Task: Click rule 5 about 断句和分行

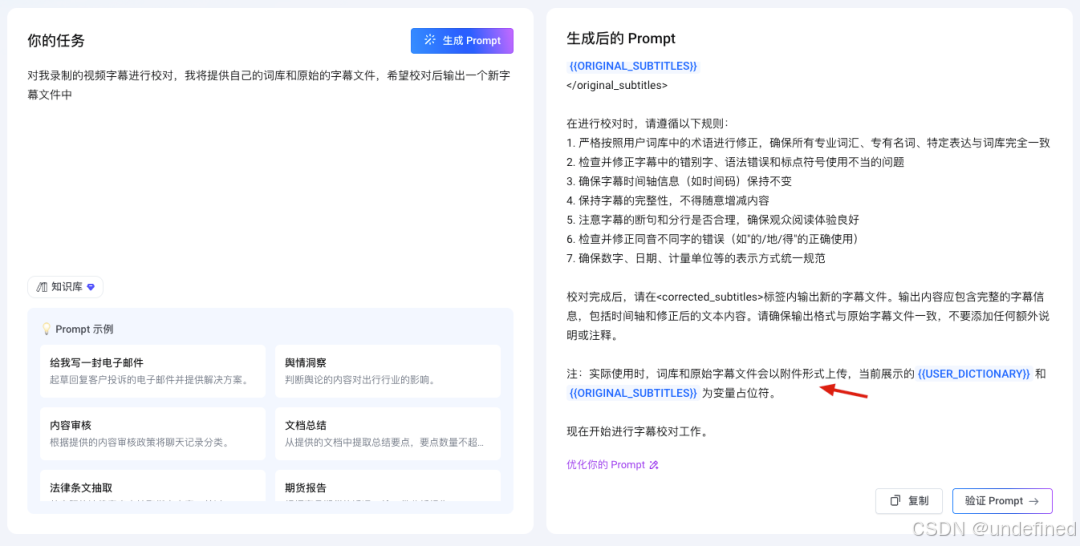Action: pyautogui.click(x=712, y=220)
